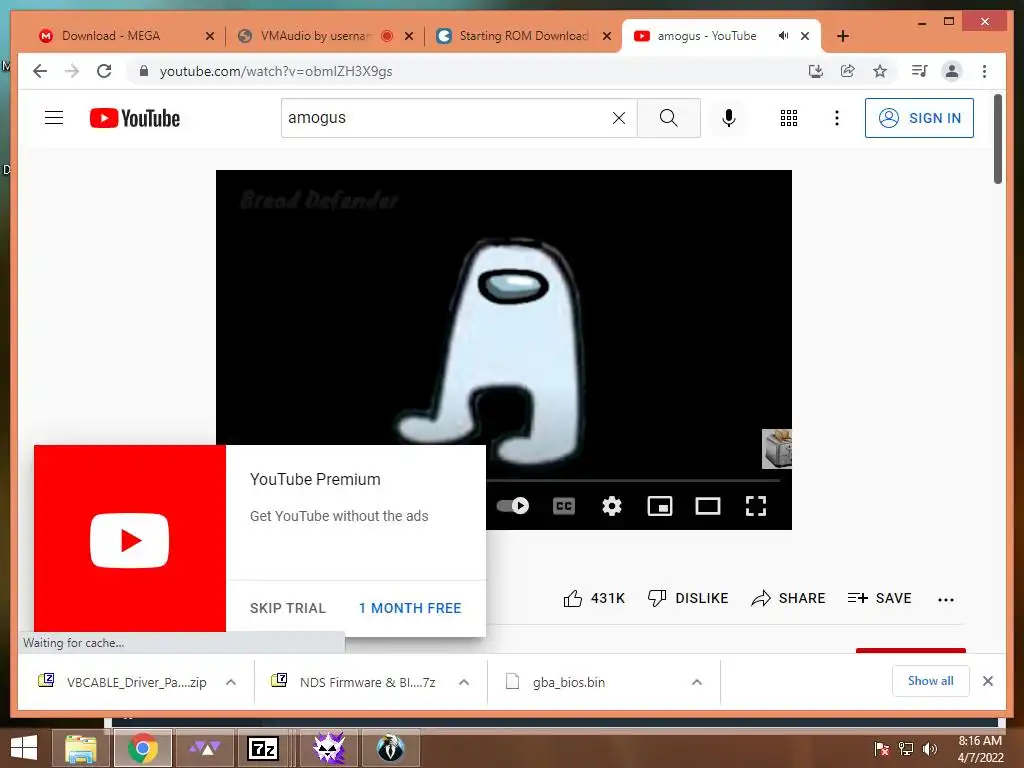This screenshot has height=768, width=1024.
Task: Open a new browser tab
Action: 843,36
